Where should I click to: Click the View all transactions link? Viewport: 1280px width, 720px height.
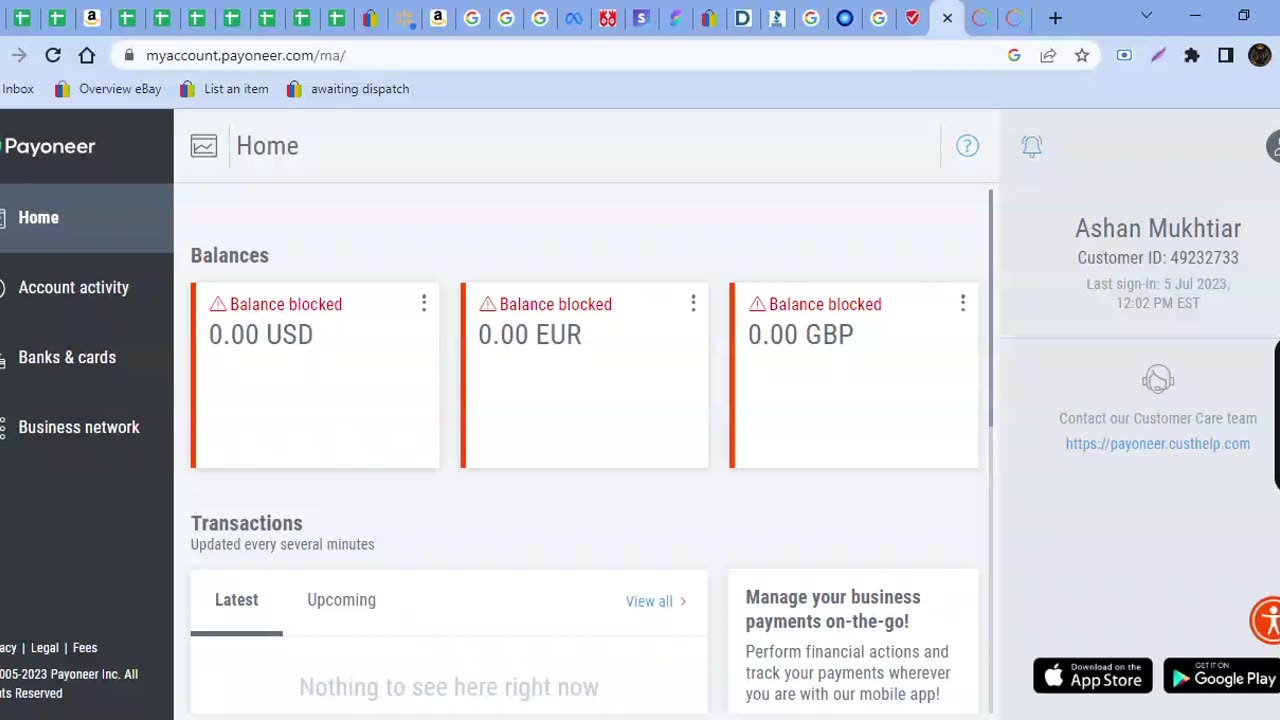click(656, 601)
